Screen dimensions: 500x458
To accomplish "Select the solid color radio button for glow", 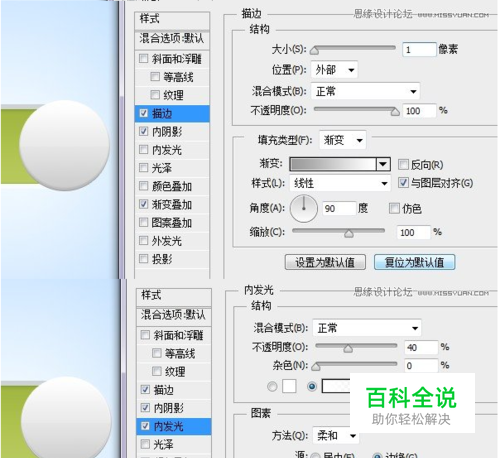I will pyautogui.click(x=272, y=386).
